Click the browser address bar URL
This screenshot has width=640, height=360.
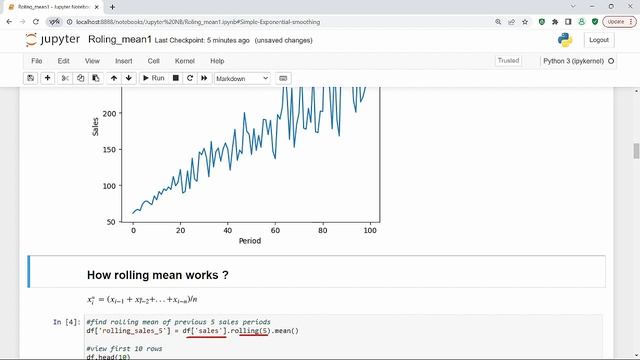click(x=198, y=22)
